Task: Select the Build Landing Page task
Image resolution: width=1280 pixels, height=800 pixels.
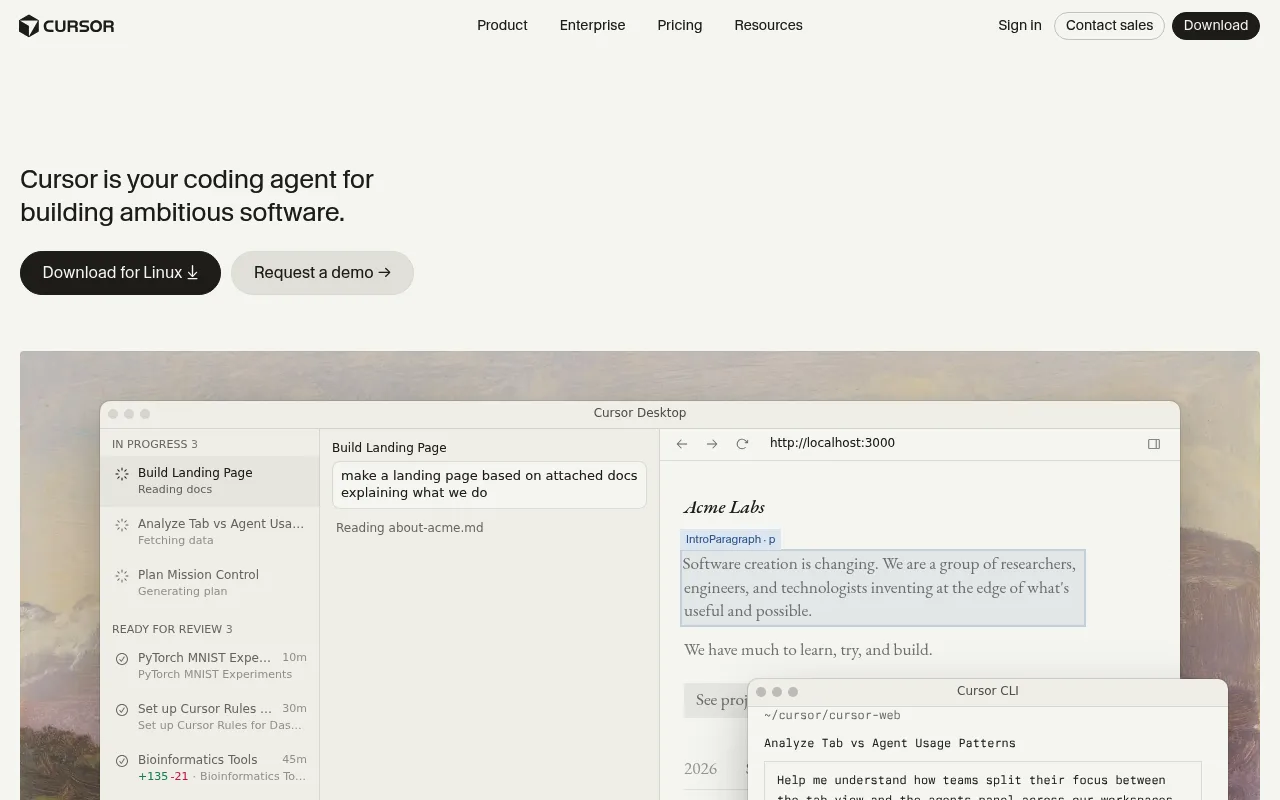Action: 210,481
